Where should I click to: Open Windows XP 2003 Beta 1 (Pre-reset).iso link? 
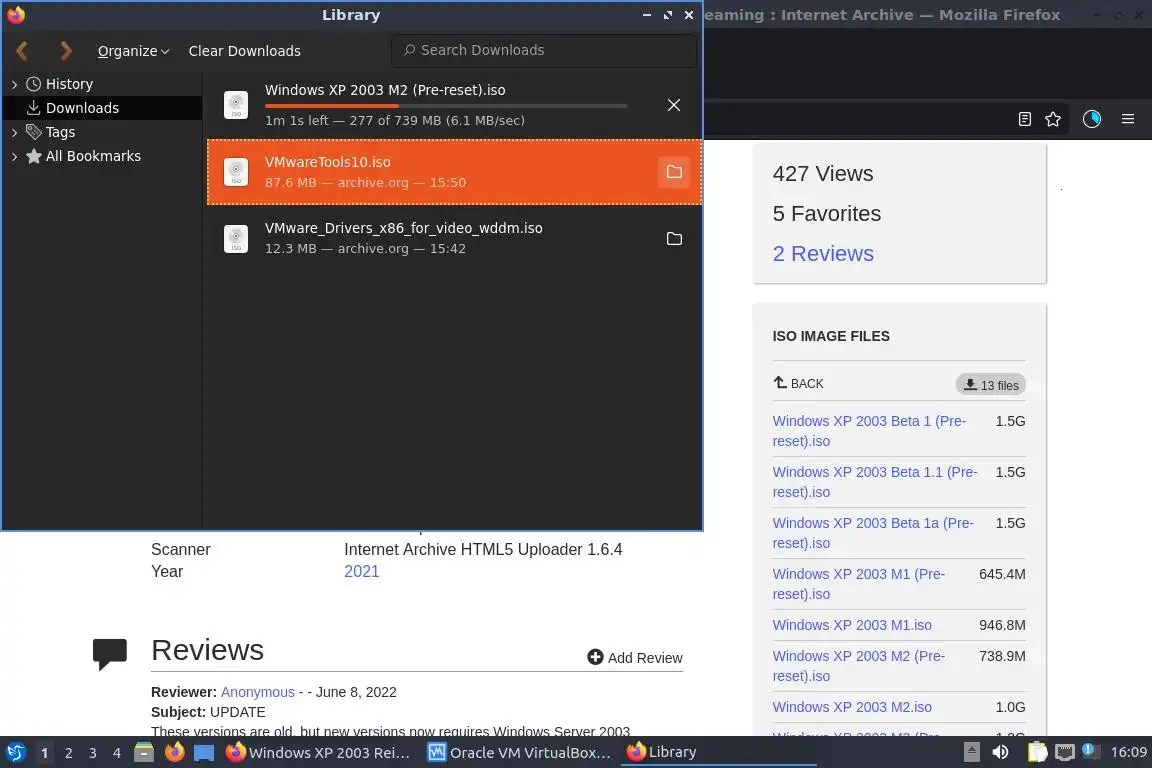pyautogui.click(x=869, y=431)
